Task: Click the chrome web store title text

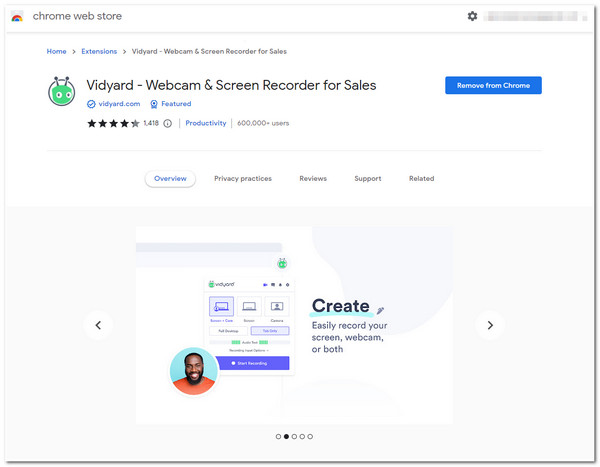Action: click(x=77, y=16)
